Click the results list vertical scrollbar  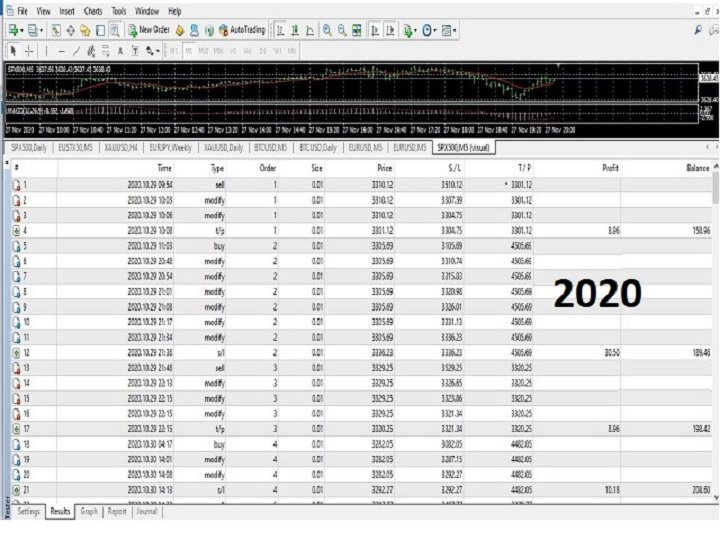714,300
